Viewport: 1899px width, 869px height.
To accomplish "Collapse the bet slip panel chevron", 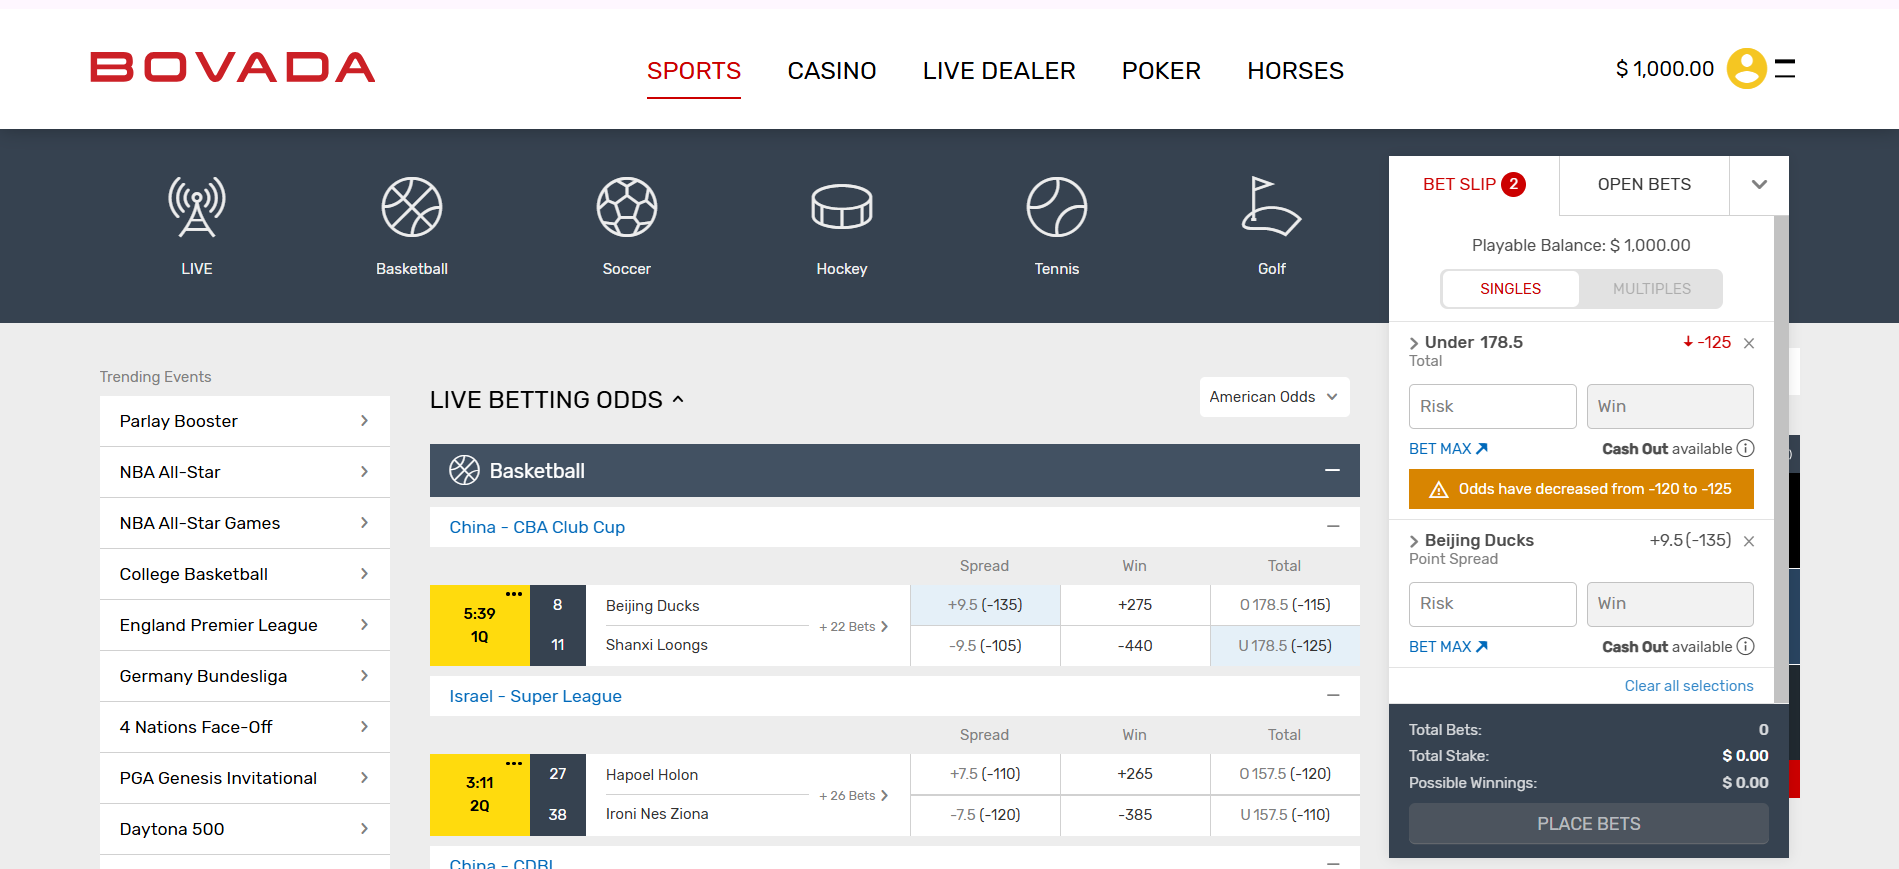I will (x=1759, y=185).
